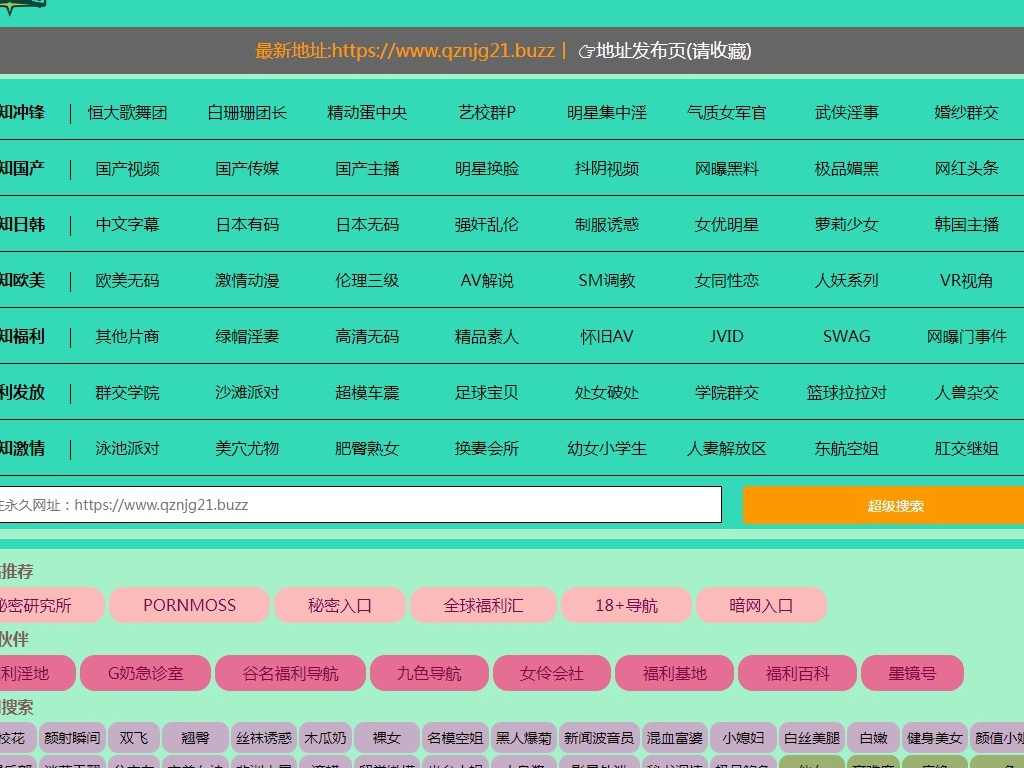Image resolution: width=1024 pixels, height=768 pixels.
Task: Select the 中文字幕 category
Action: [127, 225]
